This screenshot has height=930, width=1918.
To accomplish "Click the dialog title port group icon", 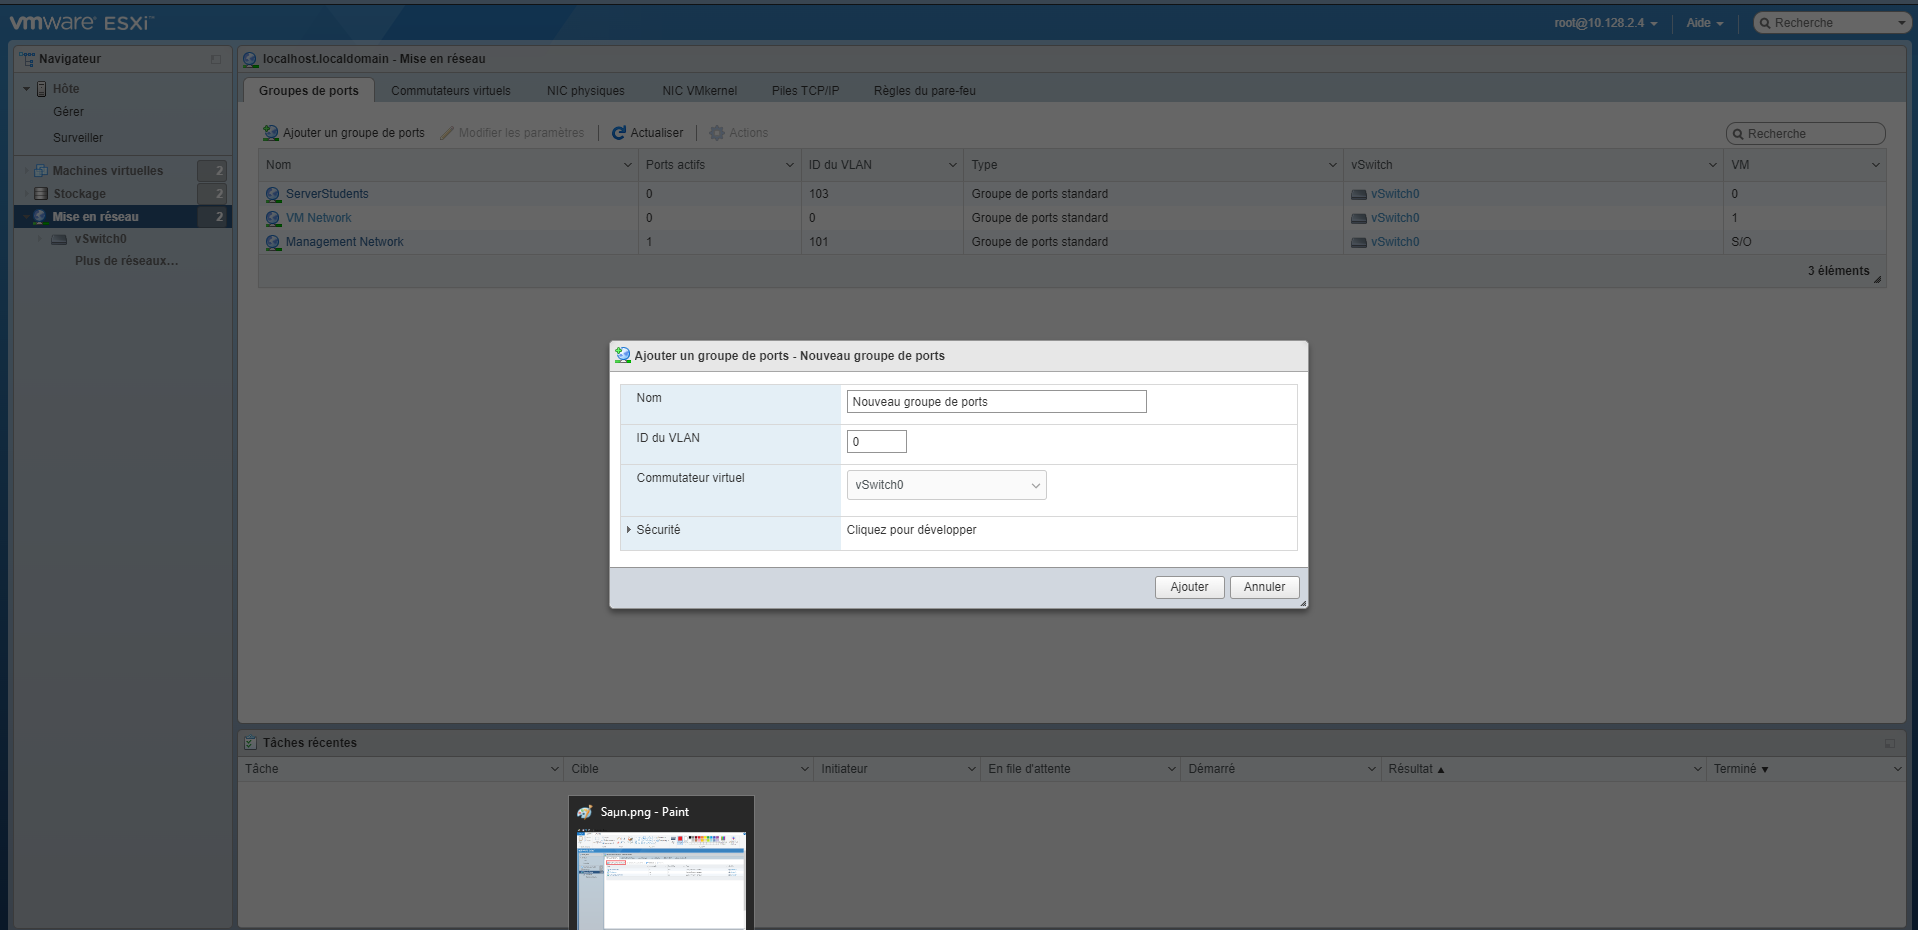I will click(x=623, y=355).
